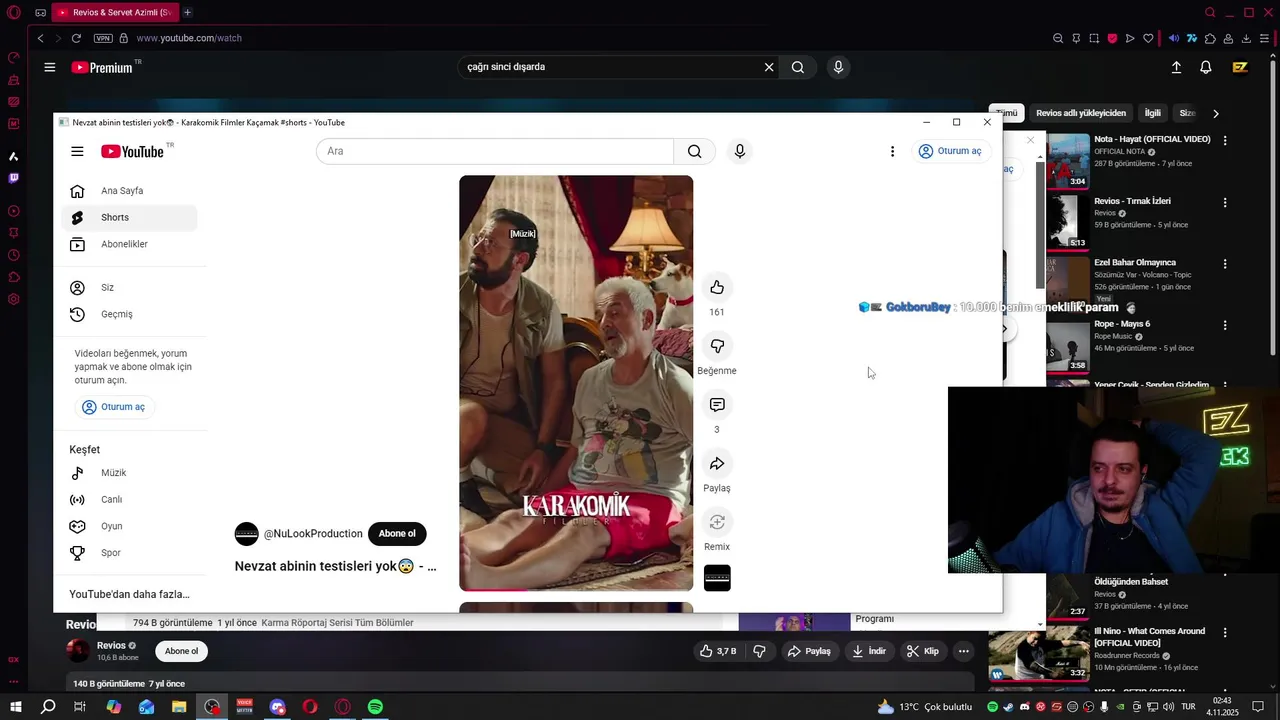Open the Opera extensions puzzle icon
This screenshot has height=720, width=1280.
coord(1211,38)
